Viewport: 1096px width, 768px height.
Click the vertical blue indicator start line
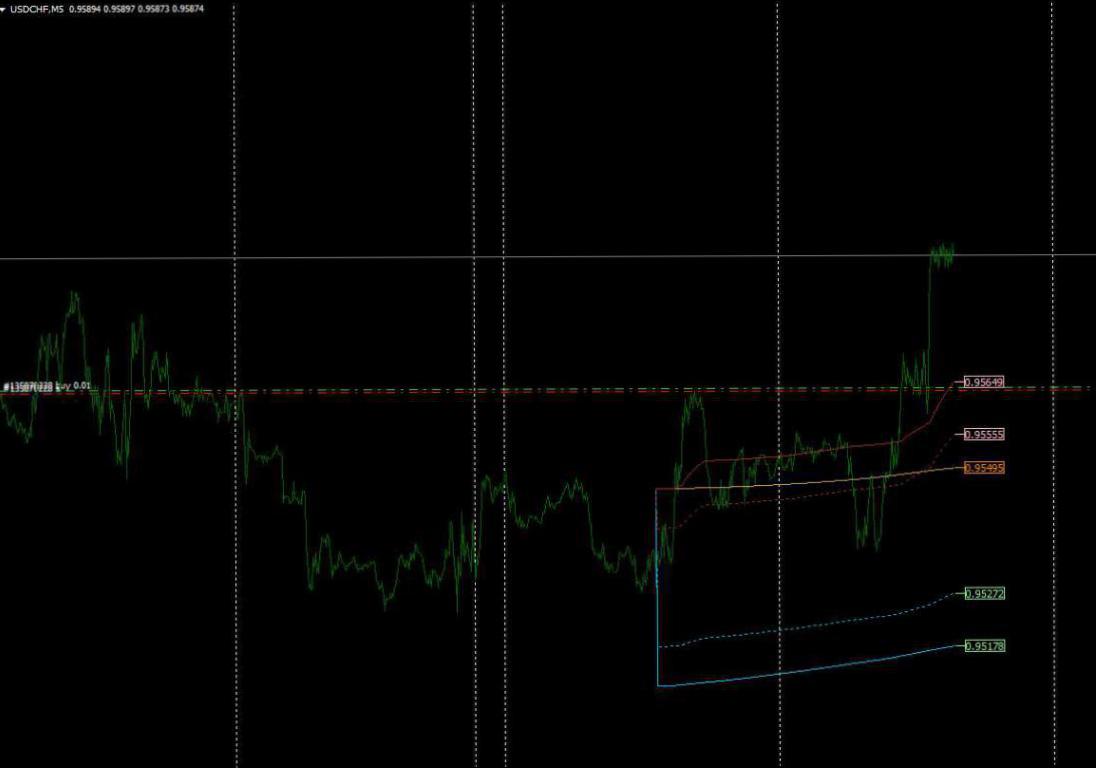click(656, 600)
